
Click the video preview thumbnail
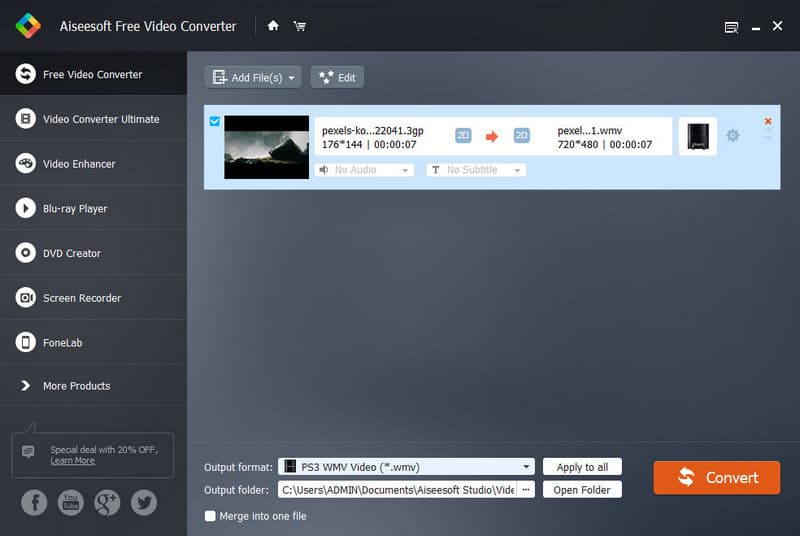(x=266, y=147)
